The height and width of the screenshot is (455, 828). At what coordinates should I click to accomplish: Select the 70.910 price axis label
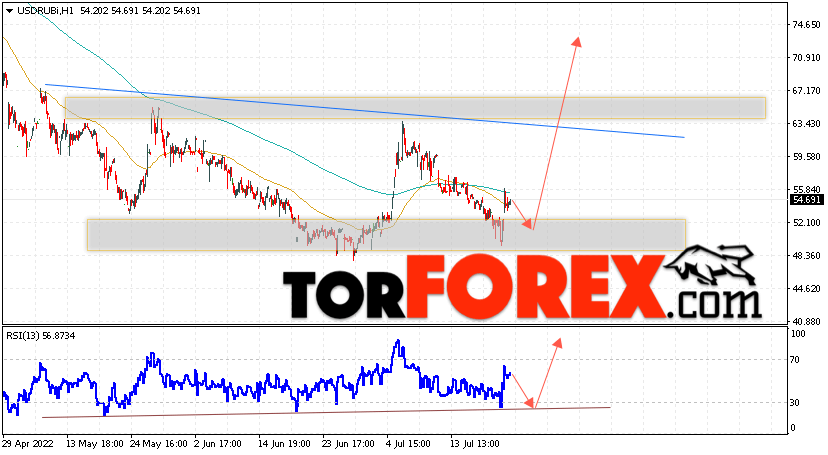coord(806,58)
